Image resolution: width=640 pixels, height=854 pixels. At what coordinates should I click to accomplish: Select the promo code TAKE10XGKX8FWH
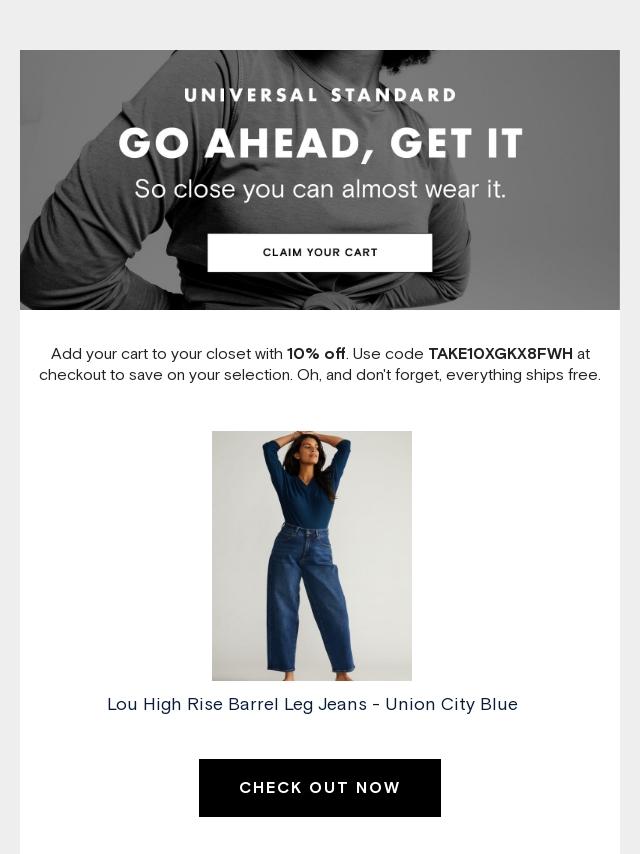(501, 354)
